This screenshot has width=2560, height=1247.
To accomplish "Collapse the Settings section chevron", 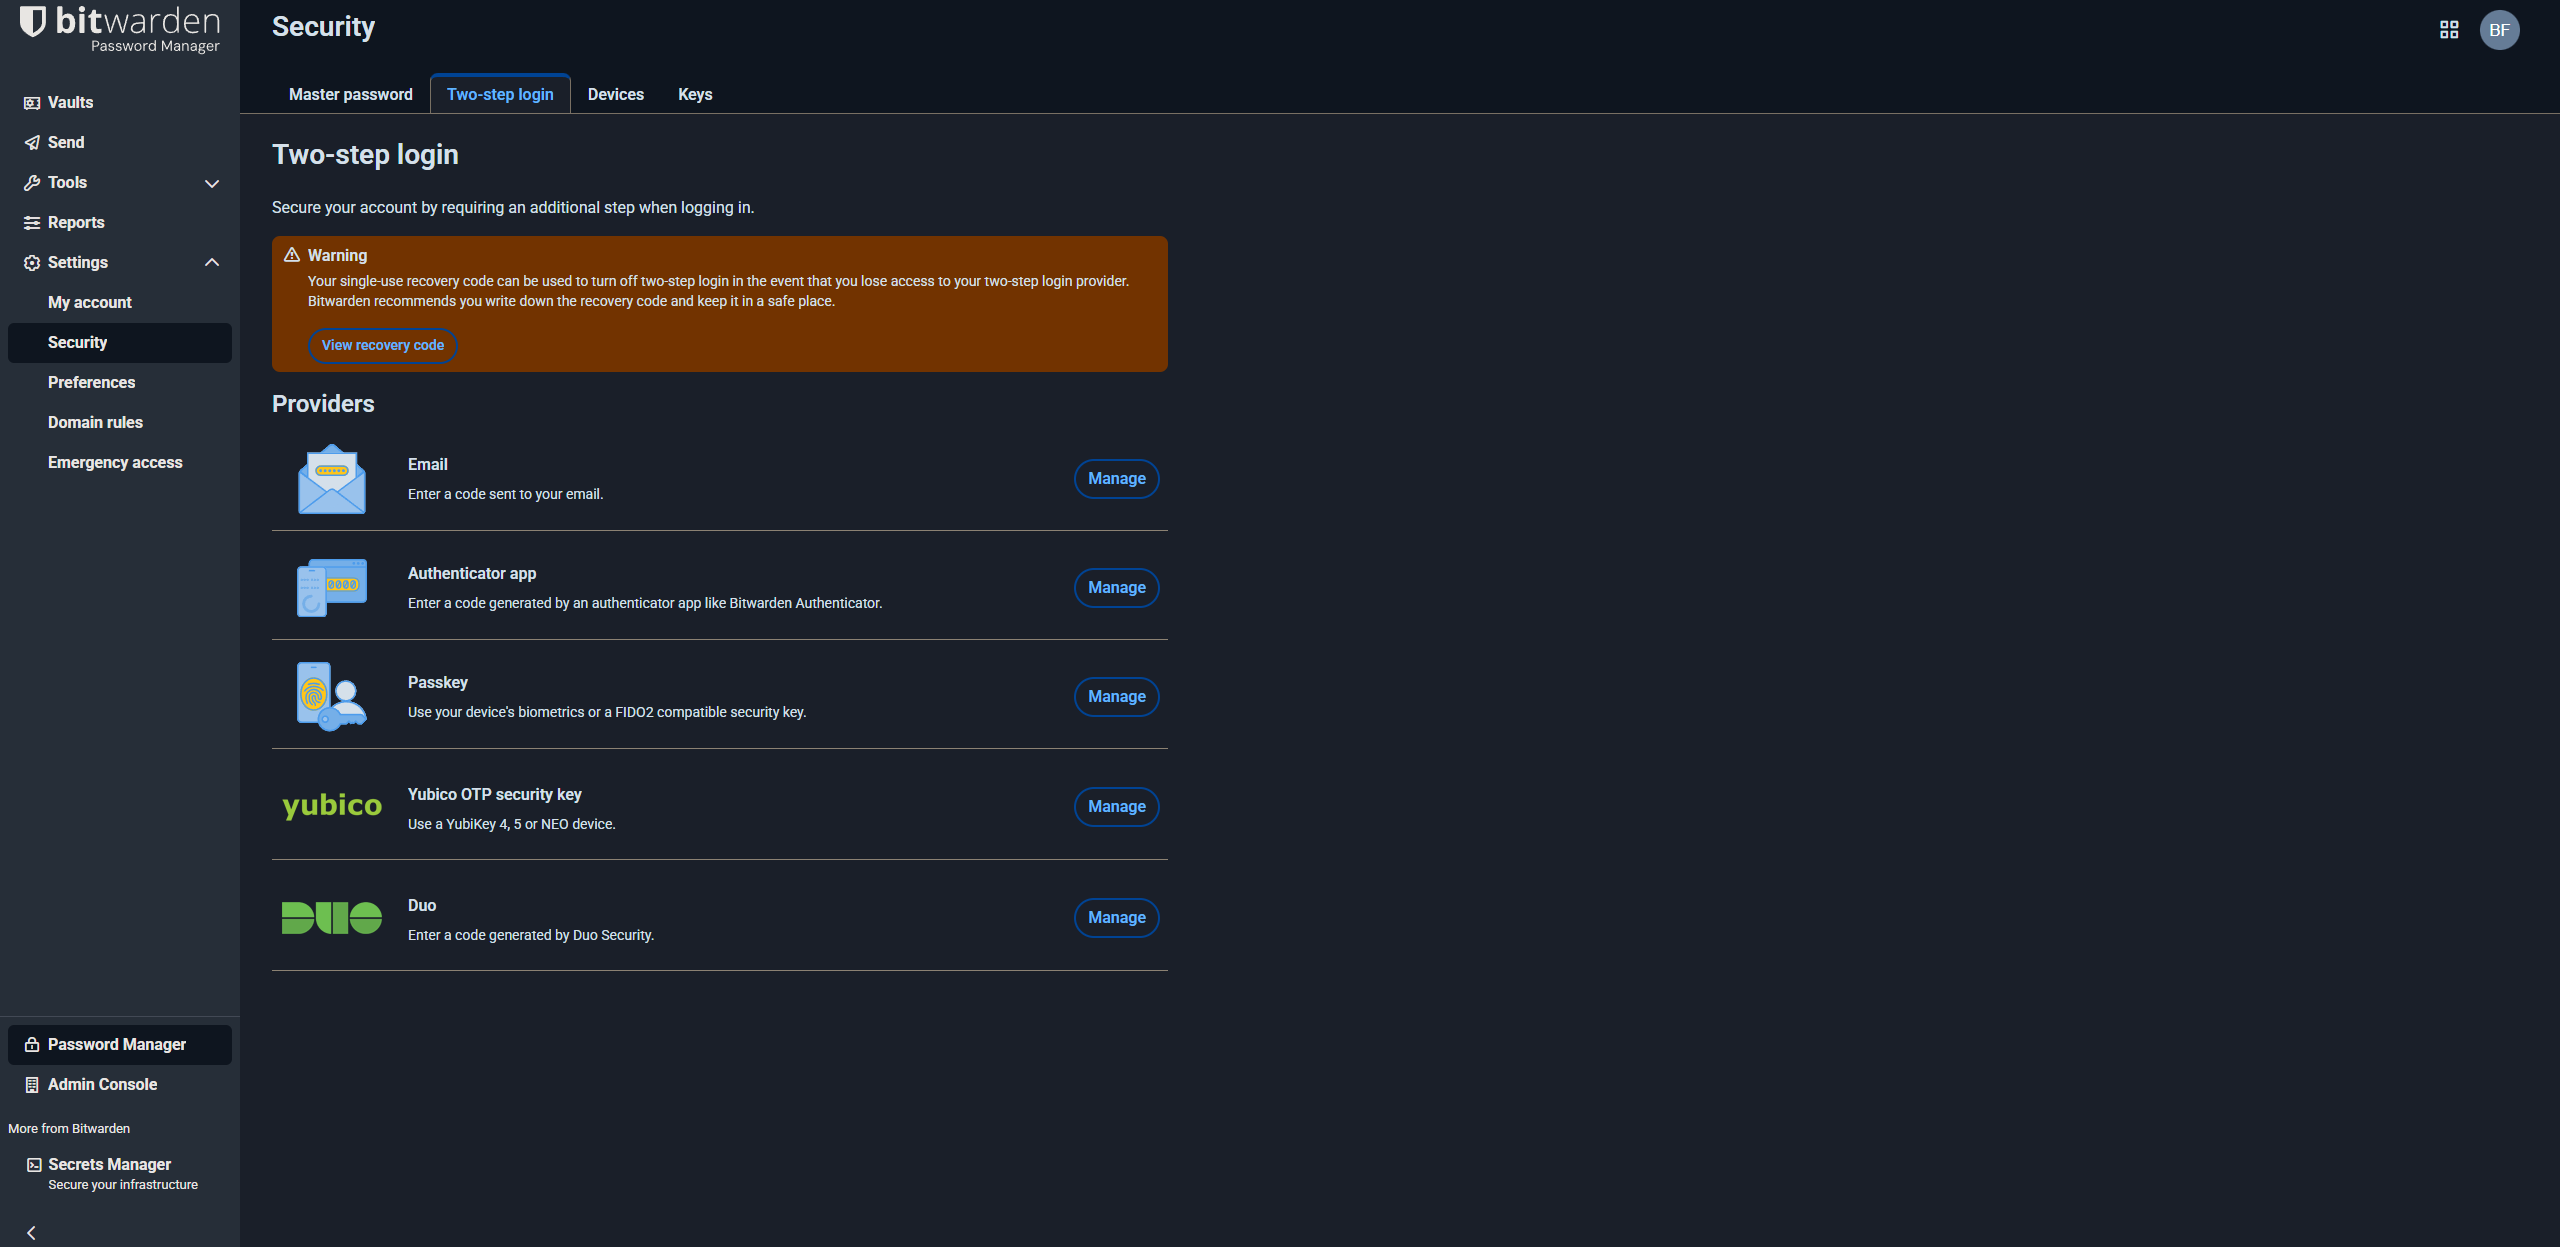I will [211, 262].
